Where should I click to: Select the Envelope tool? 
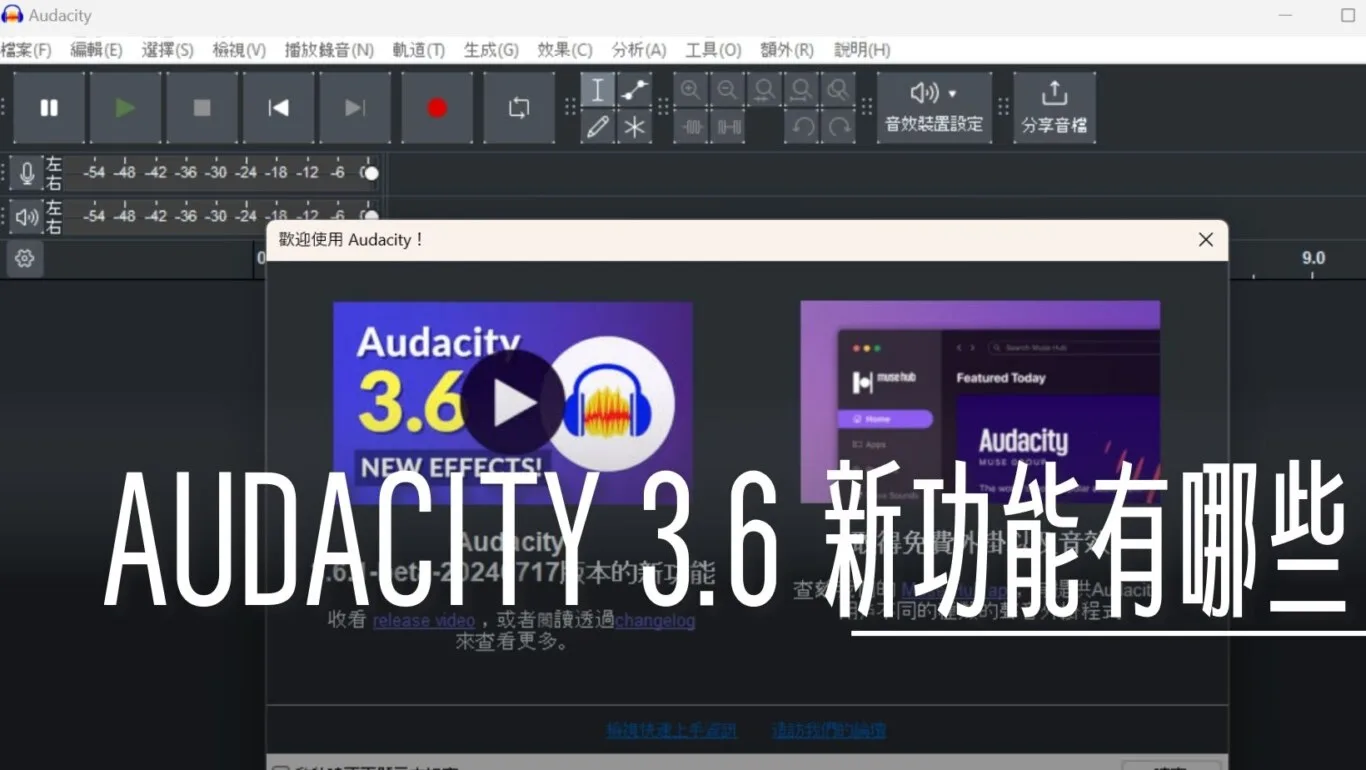pyautogui.click(x=634, y=90)
